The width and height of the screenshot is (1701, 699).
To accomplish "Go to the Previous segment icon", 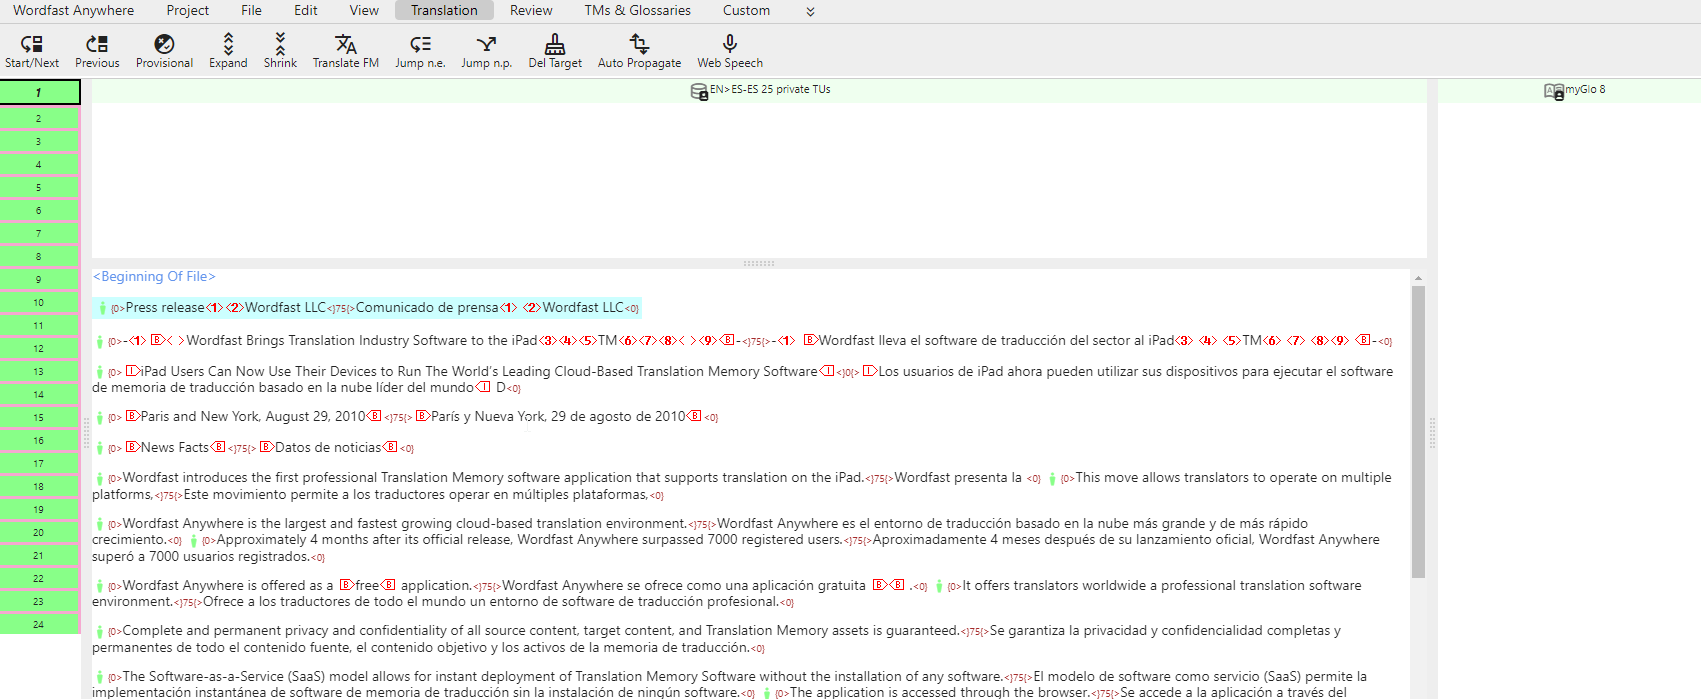I will [97, 43].
